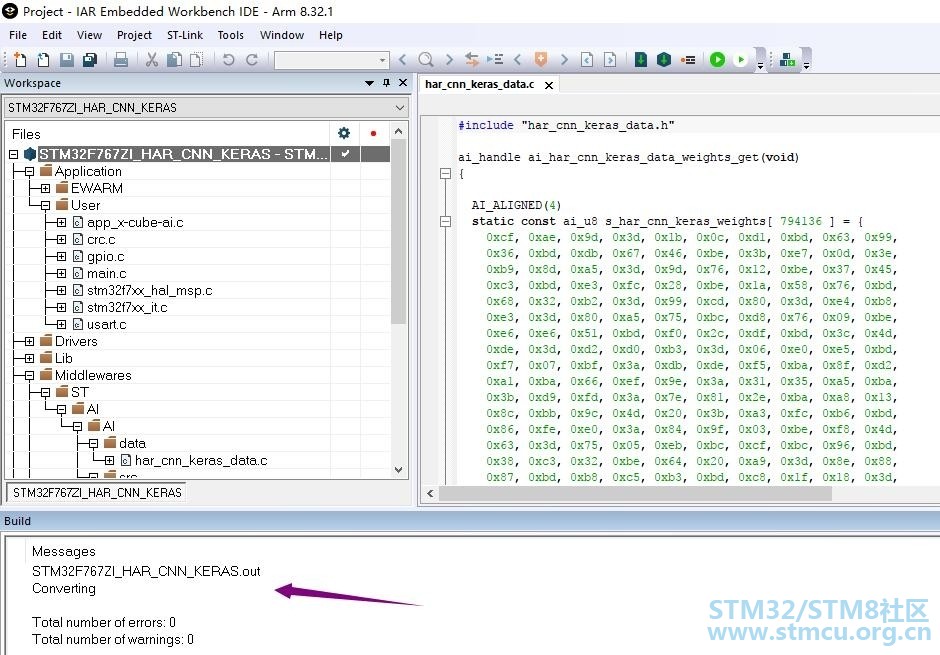
Task: Click the green chip icon at toolbar right end
Action: point(787,59)
